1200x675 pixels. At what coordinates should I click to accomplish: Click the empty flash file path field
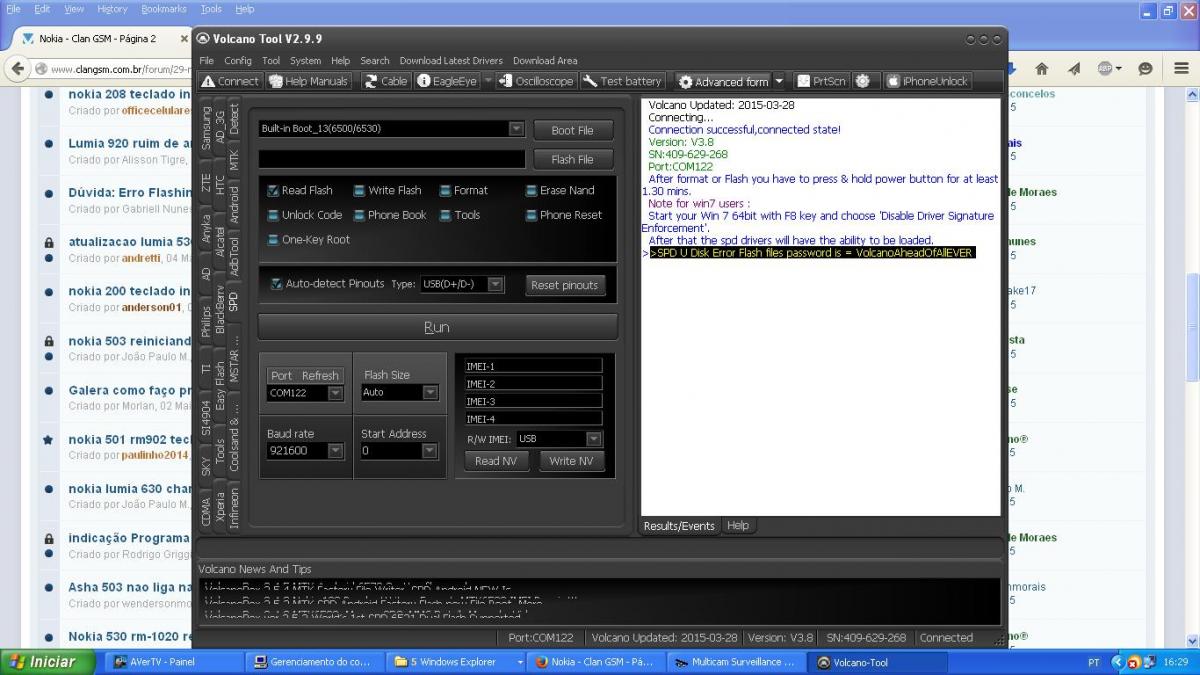click(x=391, y=159)
